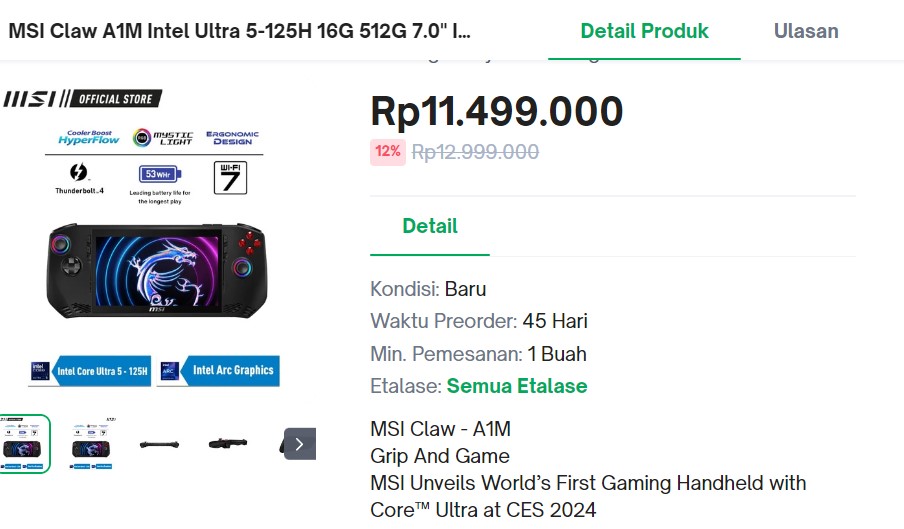Select the Detail sub-tab

(x=430, y=226)
